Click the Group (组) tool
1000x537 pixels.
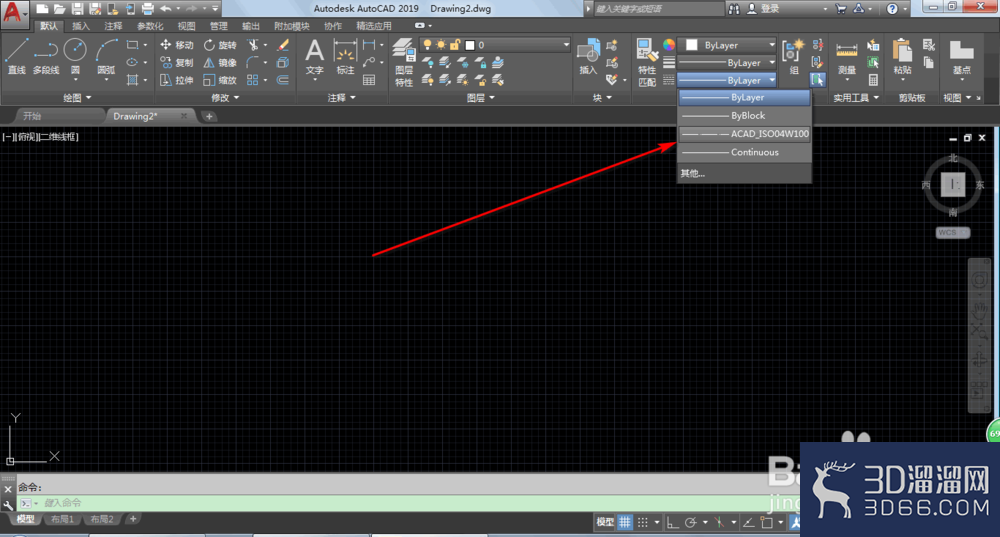(x=793, y=56)
